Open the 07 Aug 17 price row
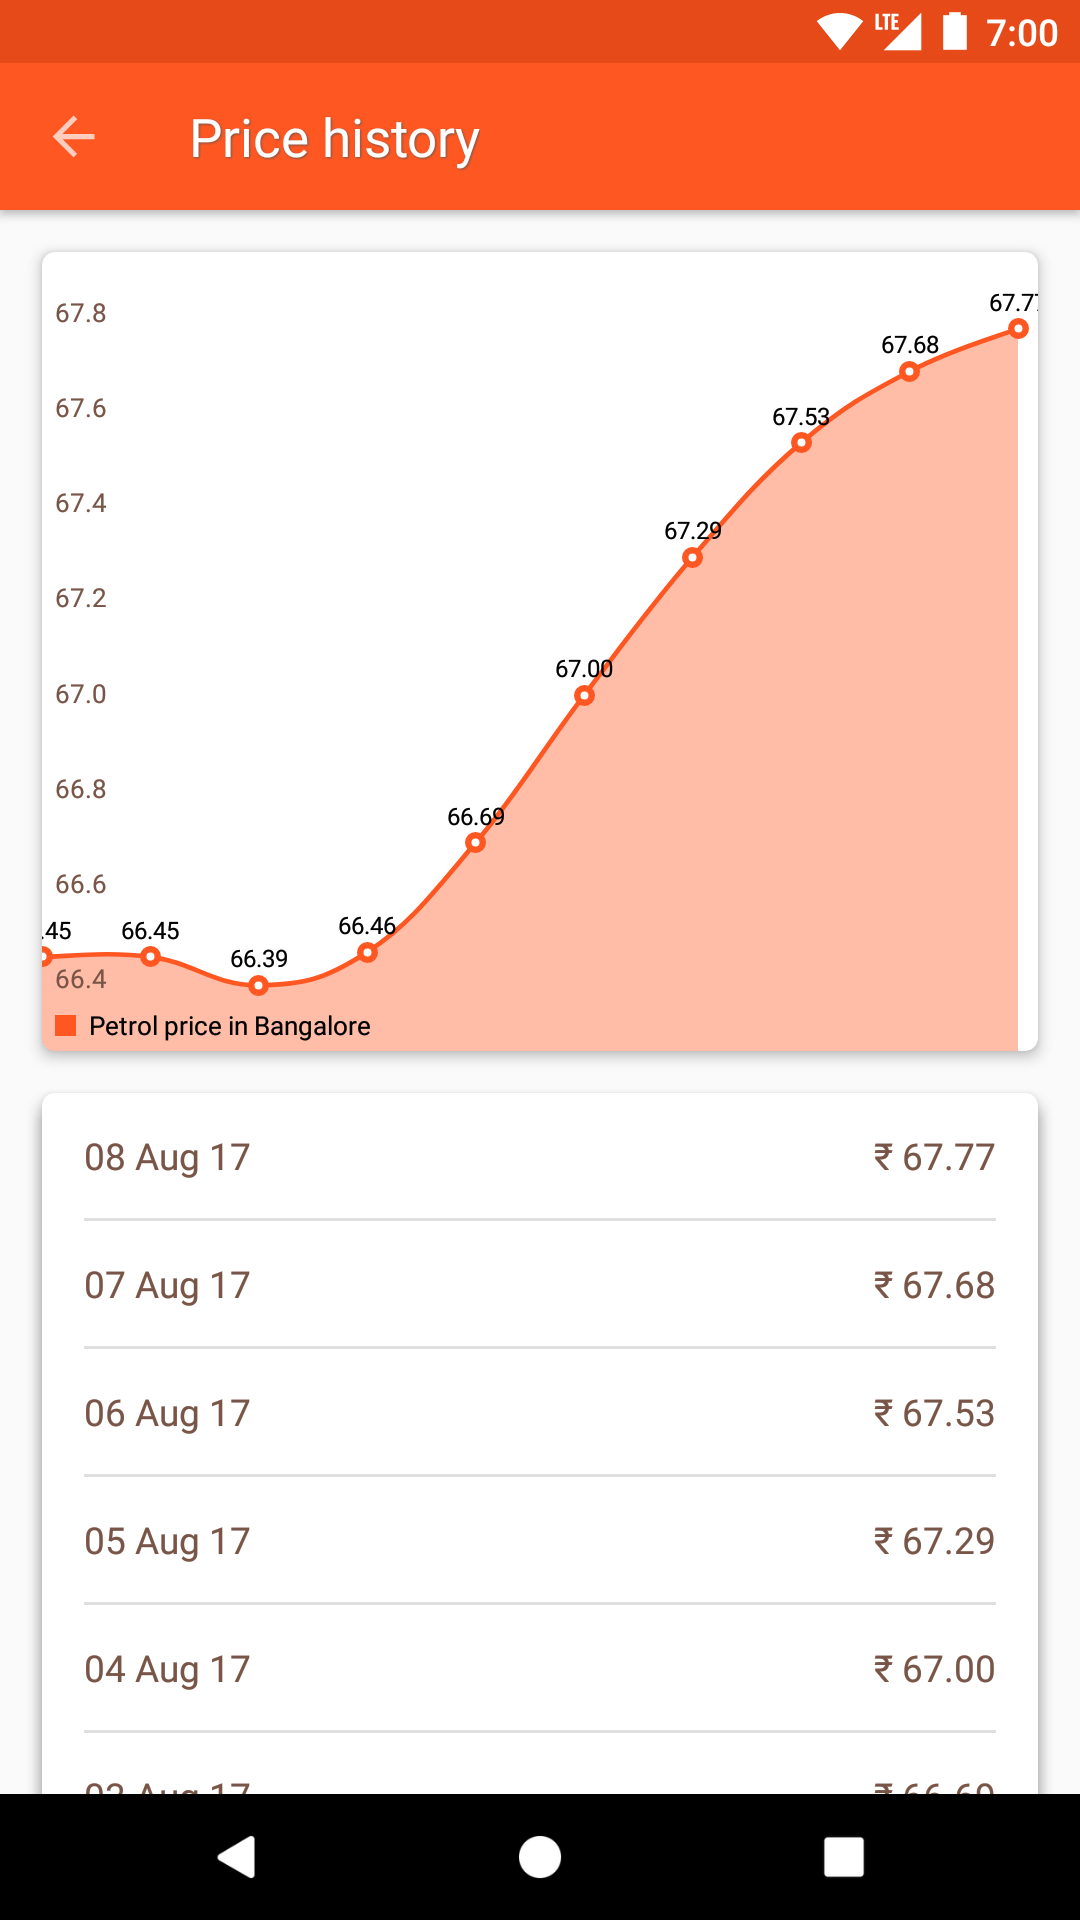The width and height of the screenshot is (1080, 1920). 540,1285
